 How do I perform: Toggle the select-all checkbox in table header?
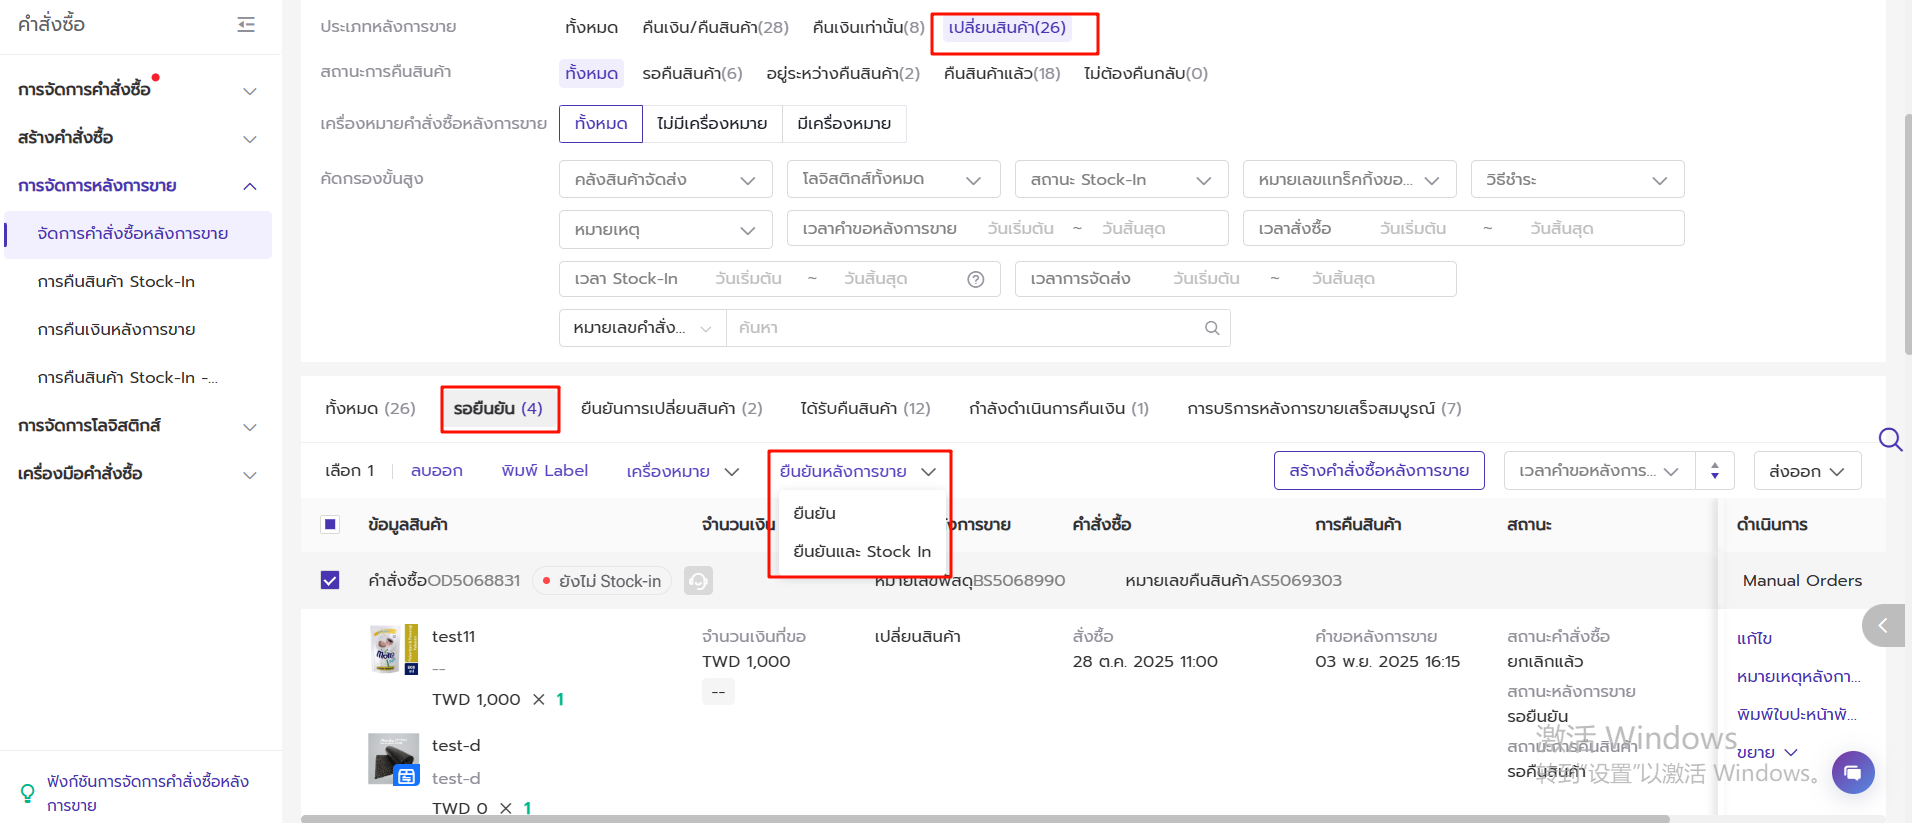tap(330, 524)
